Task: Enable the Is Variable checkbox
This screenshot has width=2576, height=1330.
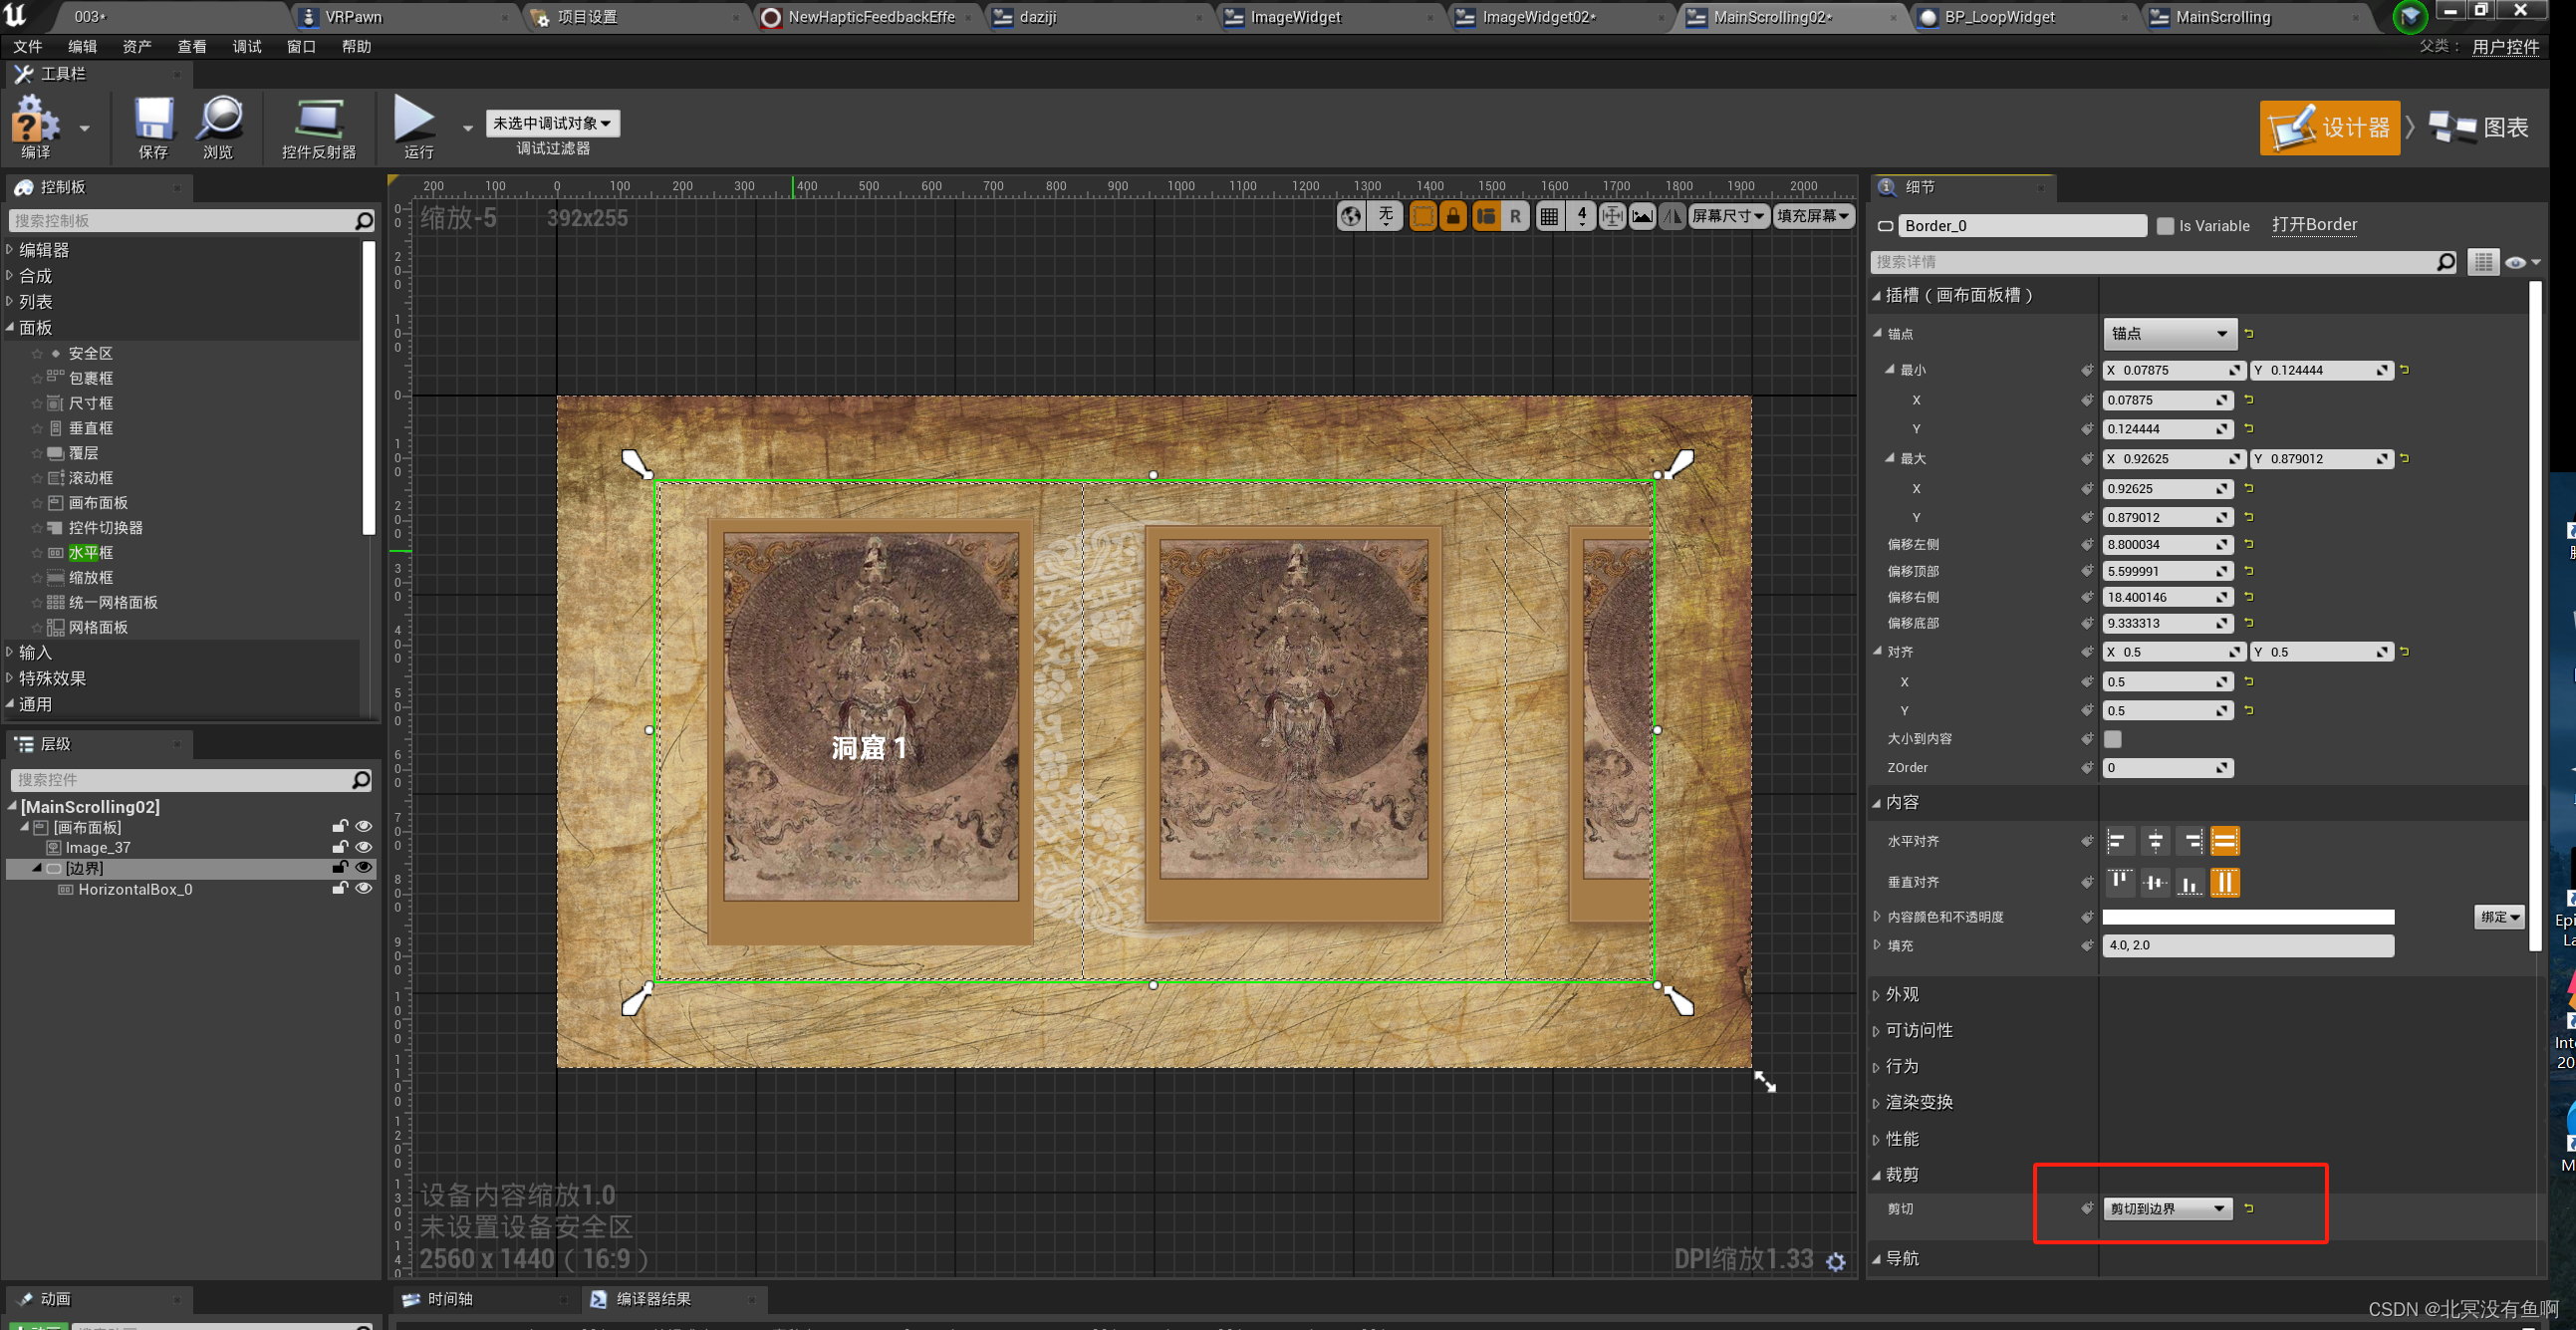Action: point(2165,226)
